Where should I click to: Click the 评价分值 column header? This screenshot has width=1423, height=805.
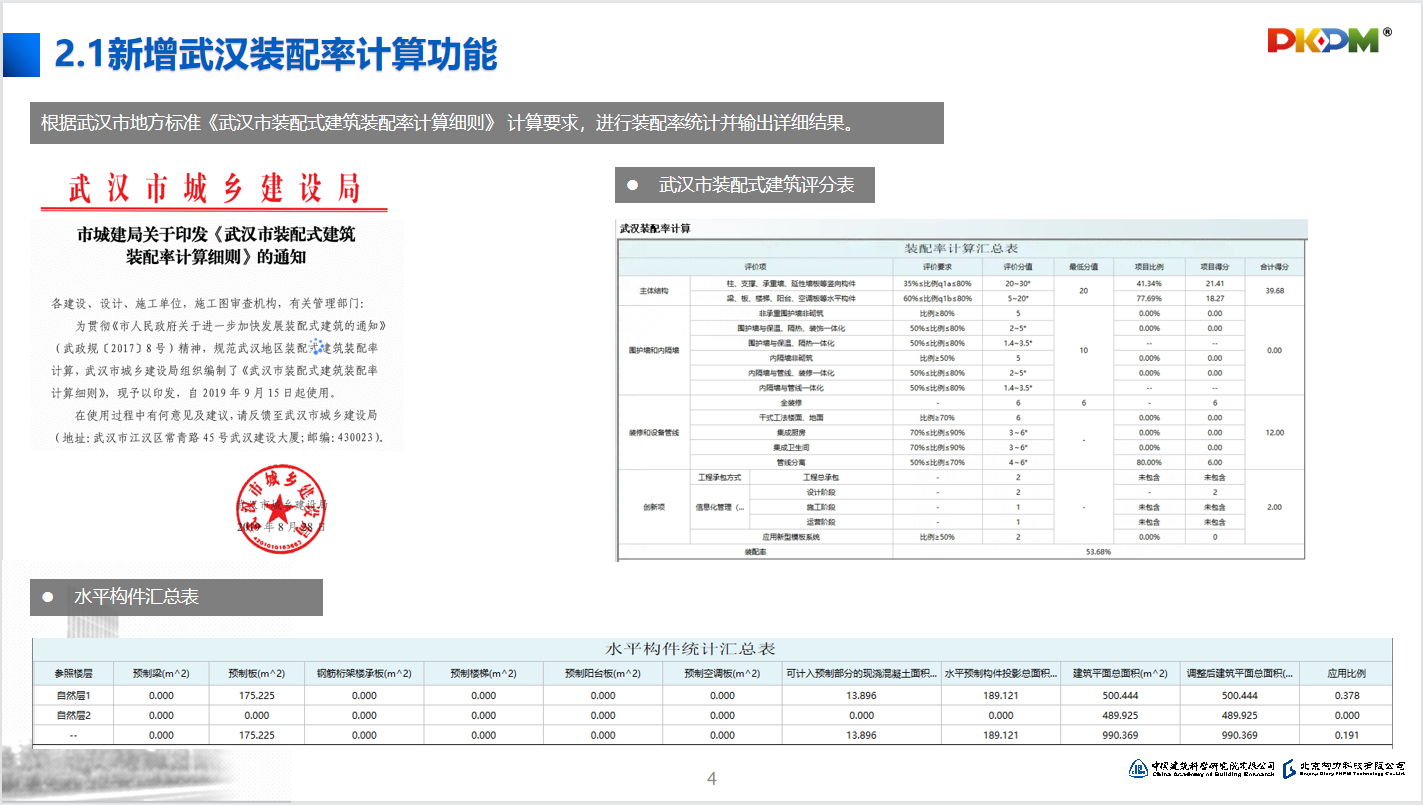(x=1018, y=267)
